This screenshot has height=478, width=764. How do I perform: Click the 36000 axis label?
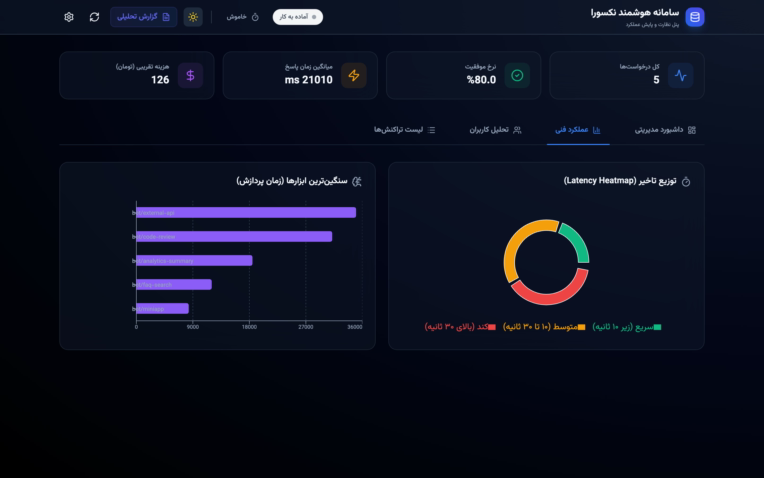pos(355,327)
